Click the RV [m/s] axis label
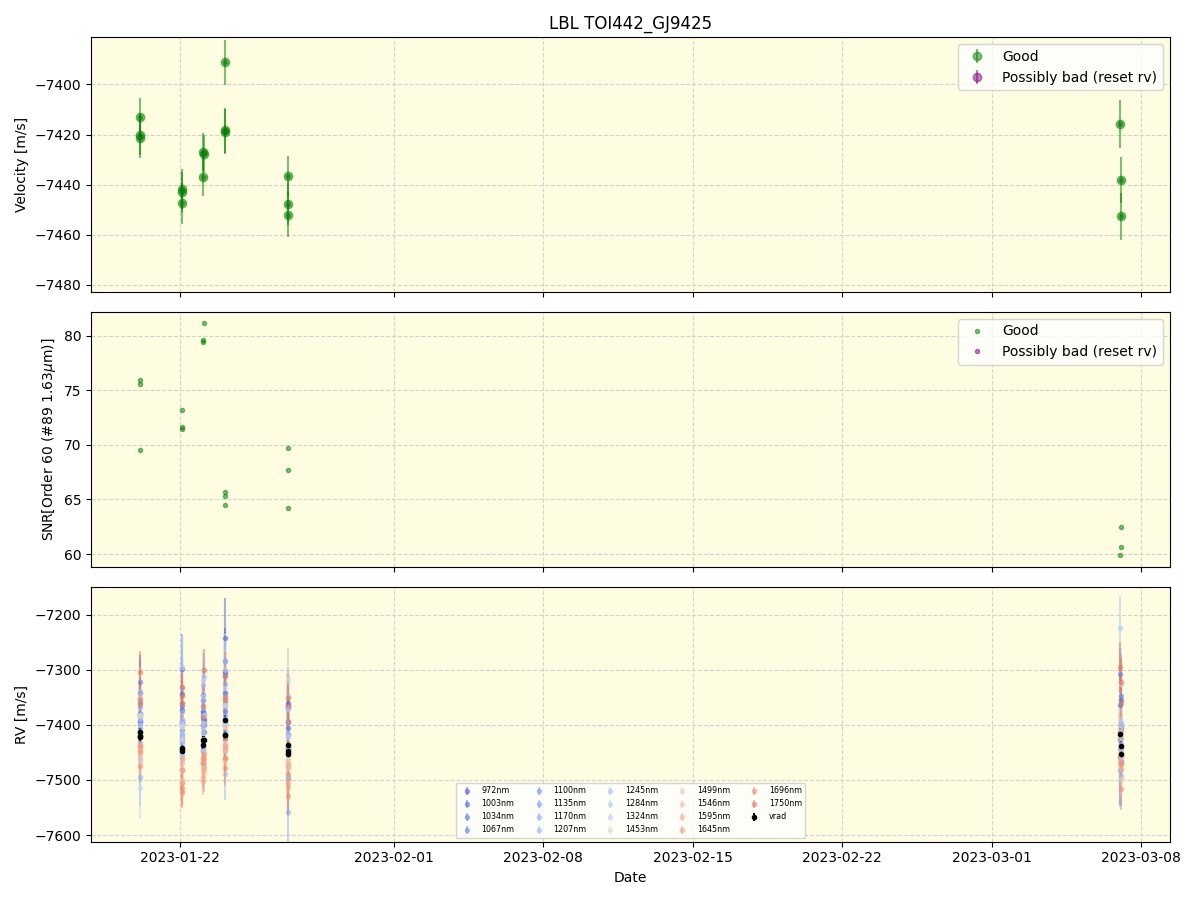The width and height of the screenshot is (1200, 900). coord(21,715)
